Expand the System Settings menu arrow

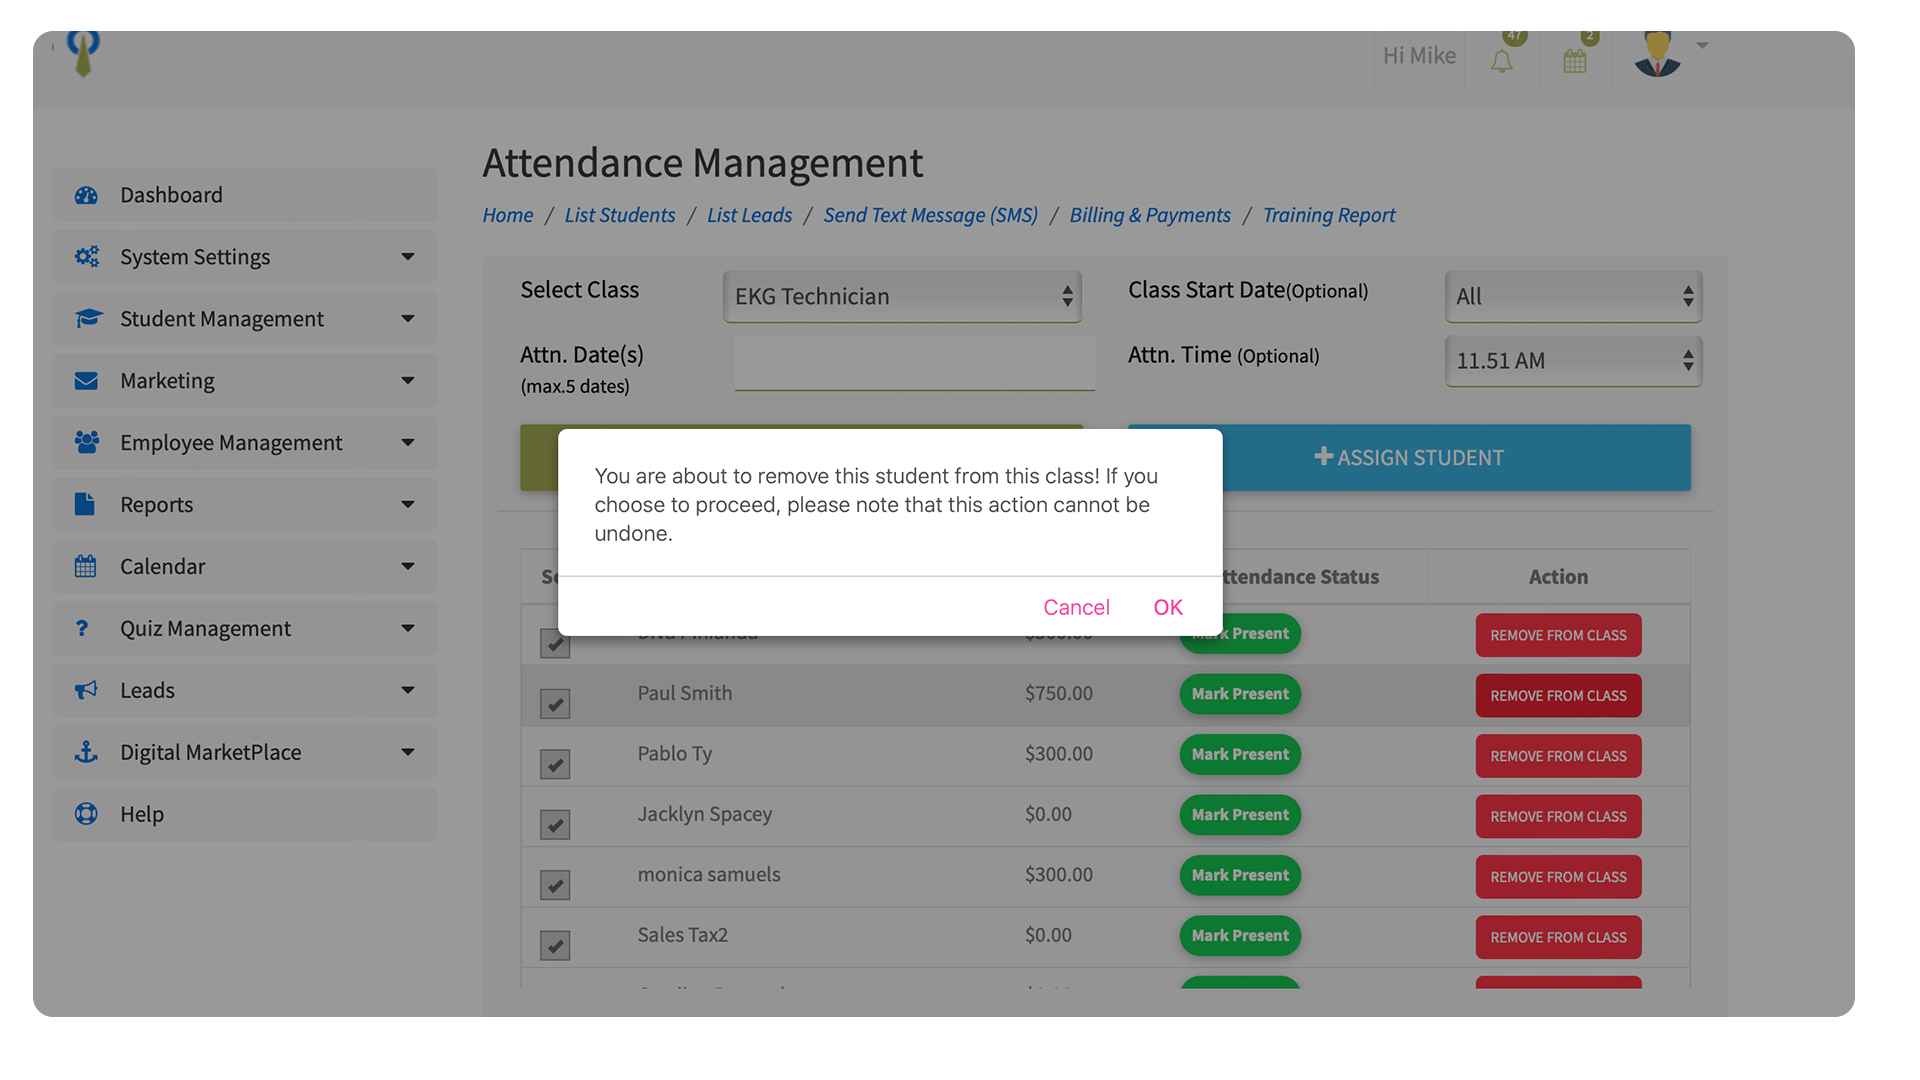408,257
